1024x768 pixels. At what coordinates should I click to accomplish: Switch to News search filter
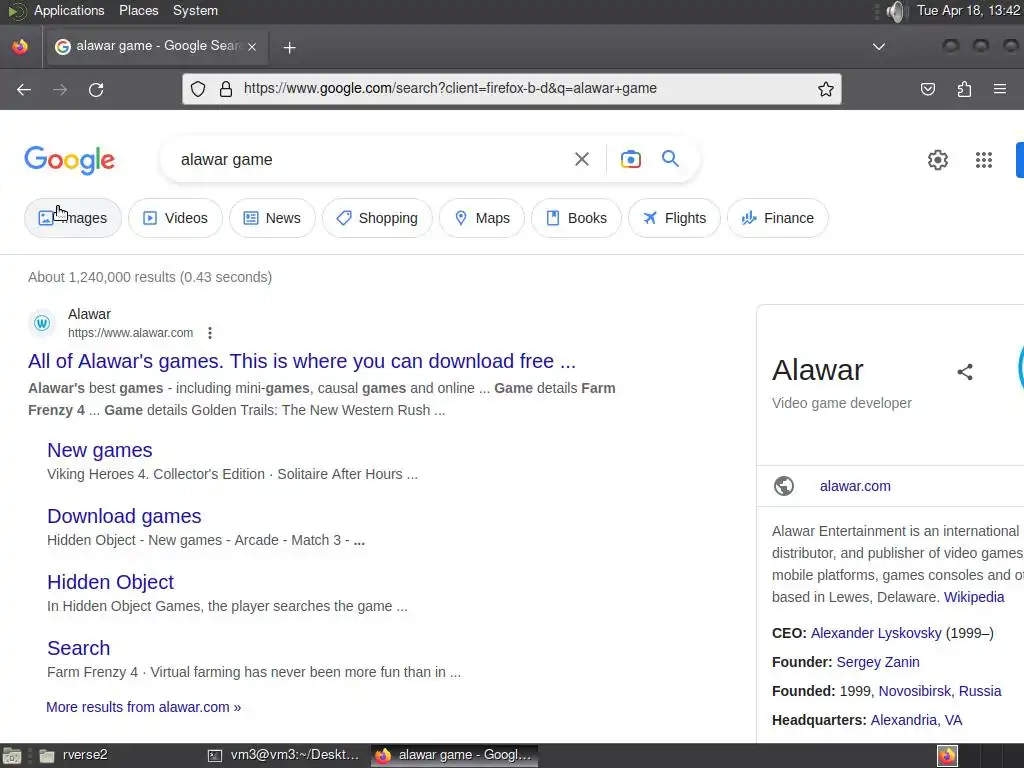tap(272, 218)
